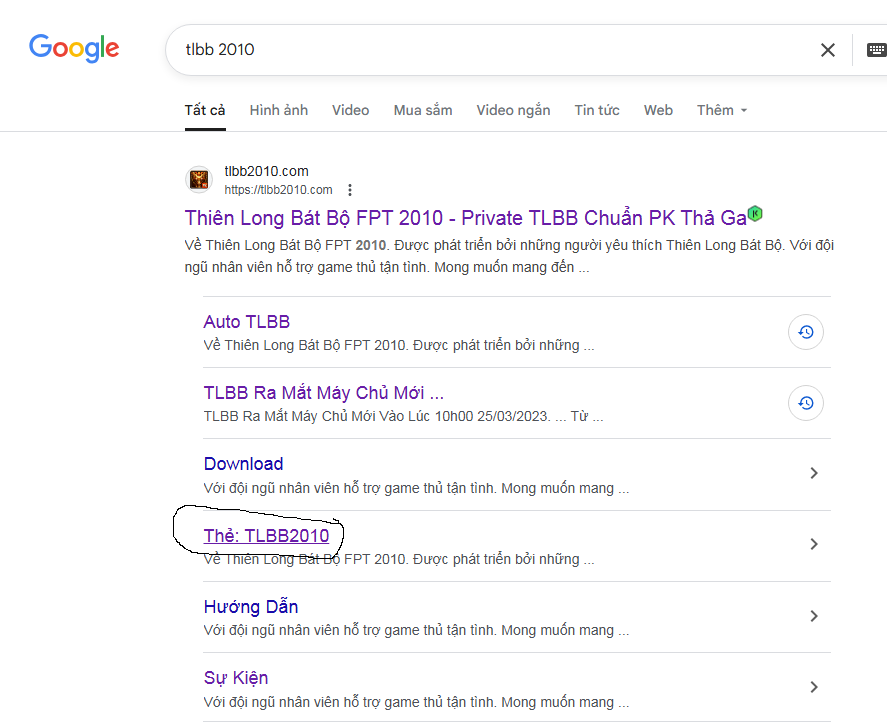The width and height of the screenshot is (887, 726).
Task: Clear the search box with X
Action: tap(828, 50)
